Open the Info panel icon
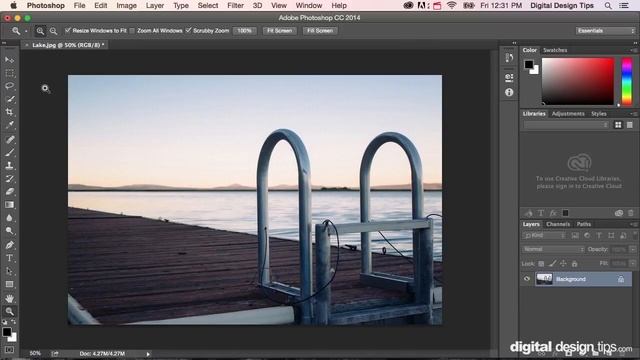 coord(509,92)
